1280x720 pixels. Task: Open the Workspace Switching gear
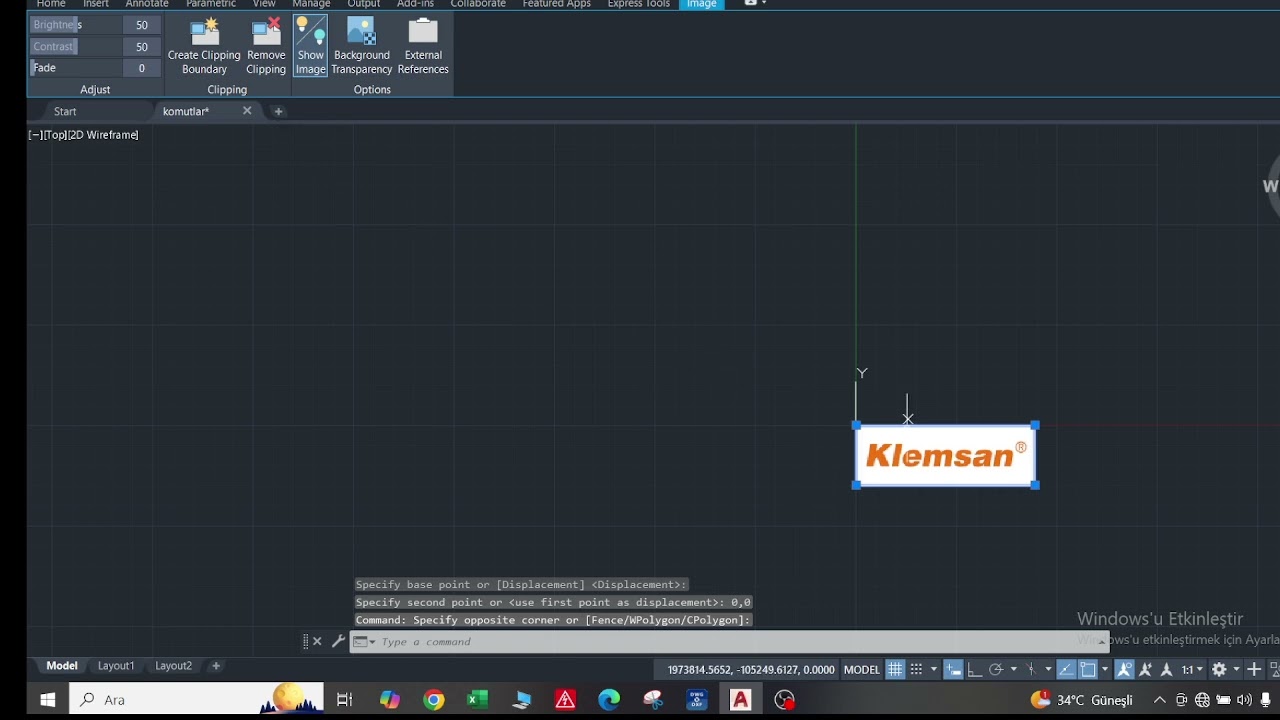[1219, 670]
